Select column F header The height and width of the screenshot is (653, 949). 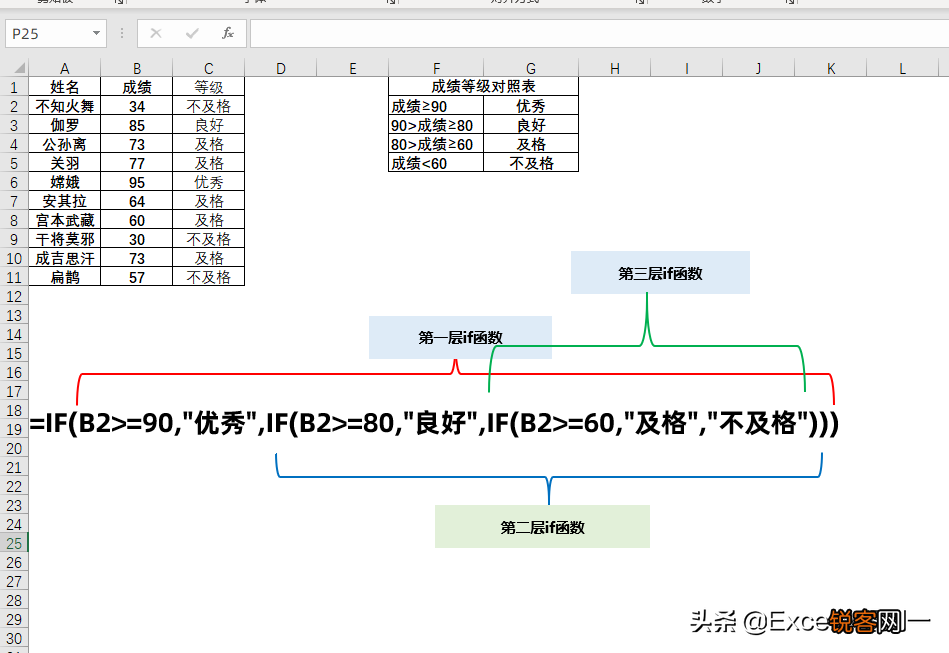point(436,68)
